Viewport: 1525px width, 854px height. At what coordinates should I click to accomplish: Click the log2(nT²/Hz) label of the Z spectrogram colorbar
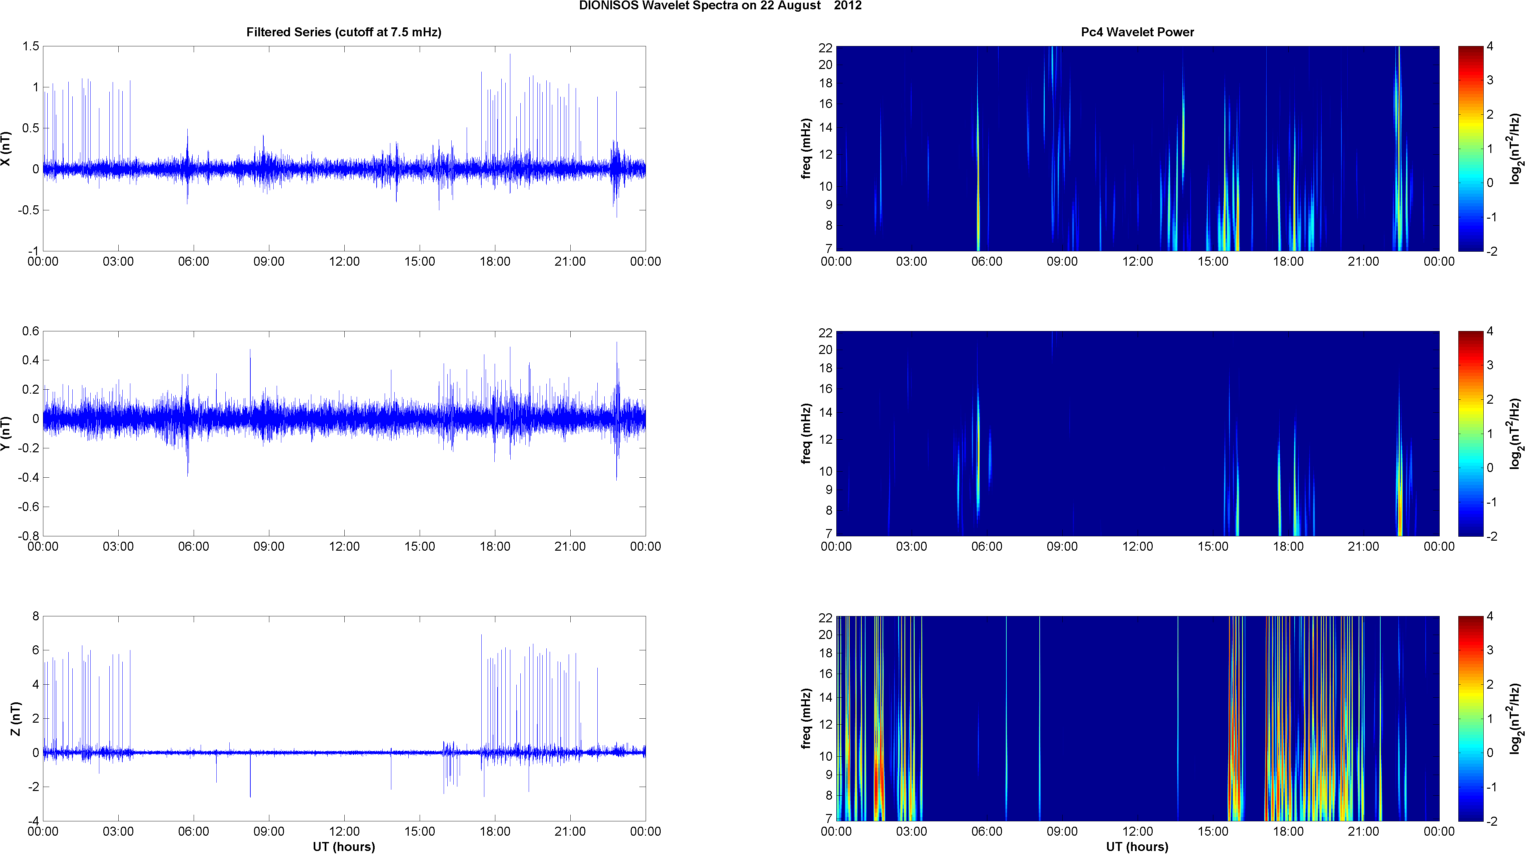click(x=1516, y=719)
